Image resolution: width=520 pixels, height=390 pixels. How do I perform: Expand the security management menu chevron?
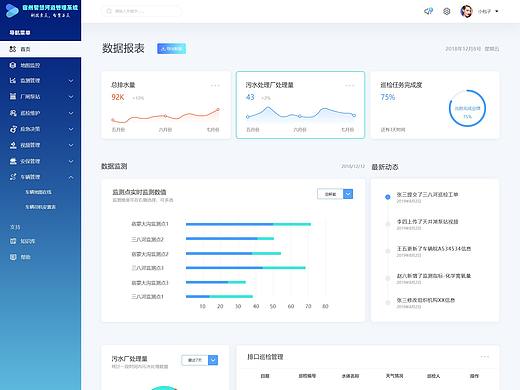click(71, 161)
